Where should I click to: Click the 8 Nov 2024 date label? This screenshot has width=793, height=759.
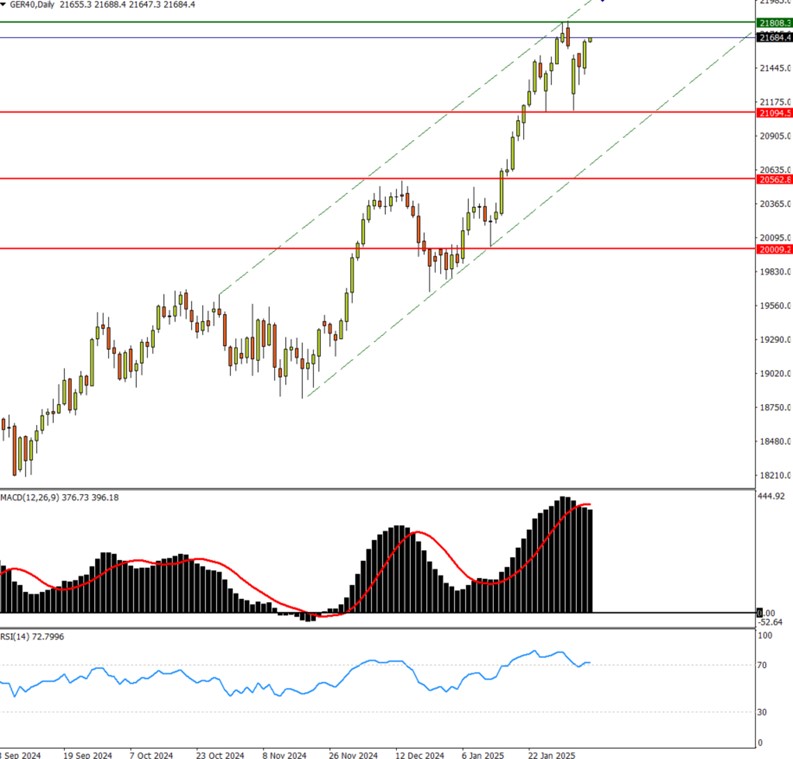(x=285, y=755)
